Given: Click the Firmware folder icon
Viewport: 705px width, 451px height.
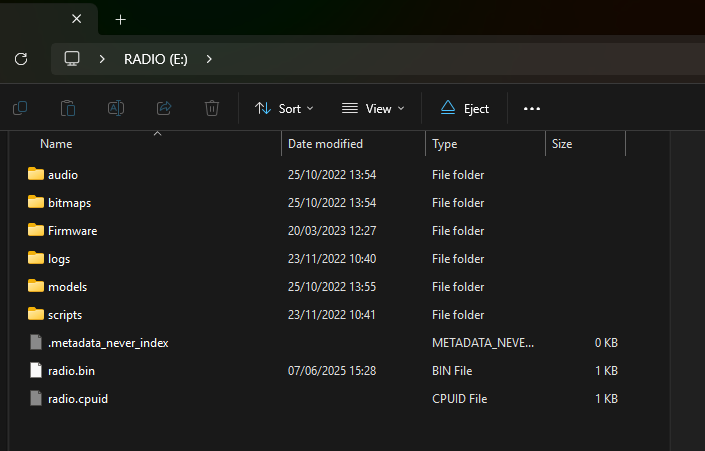Looking at the screenshot, I should point(36,230).
